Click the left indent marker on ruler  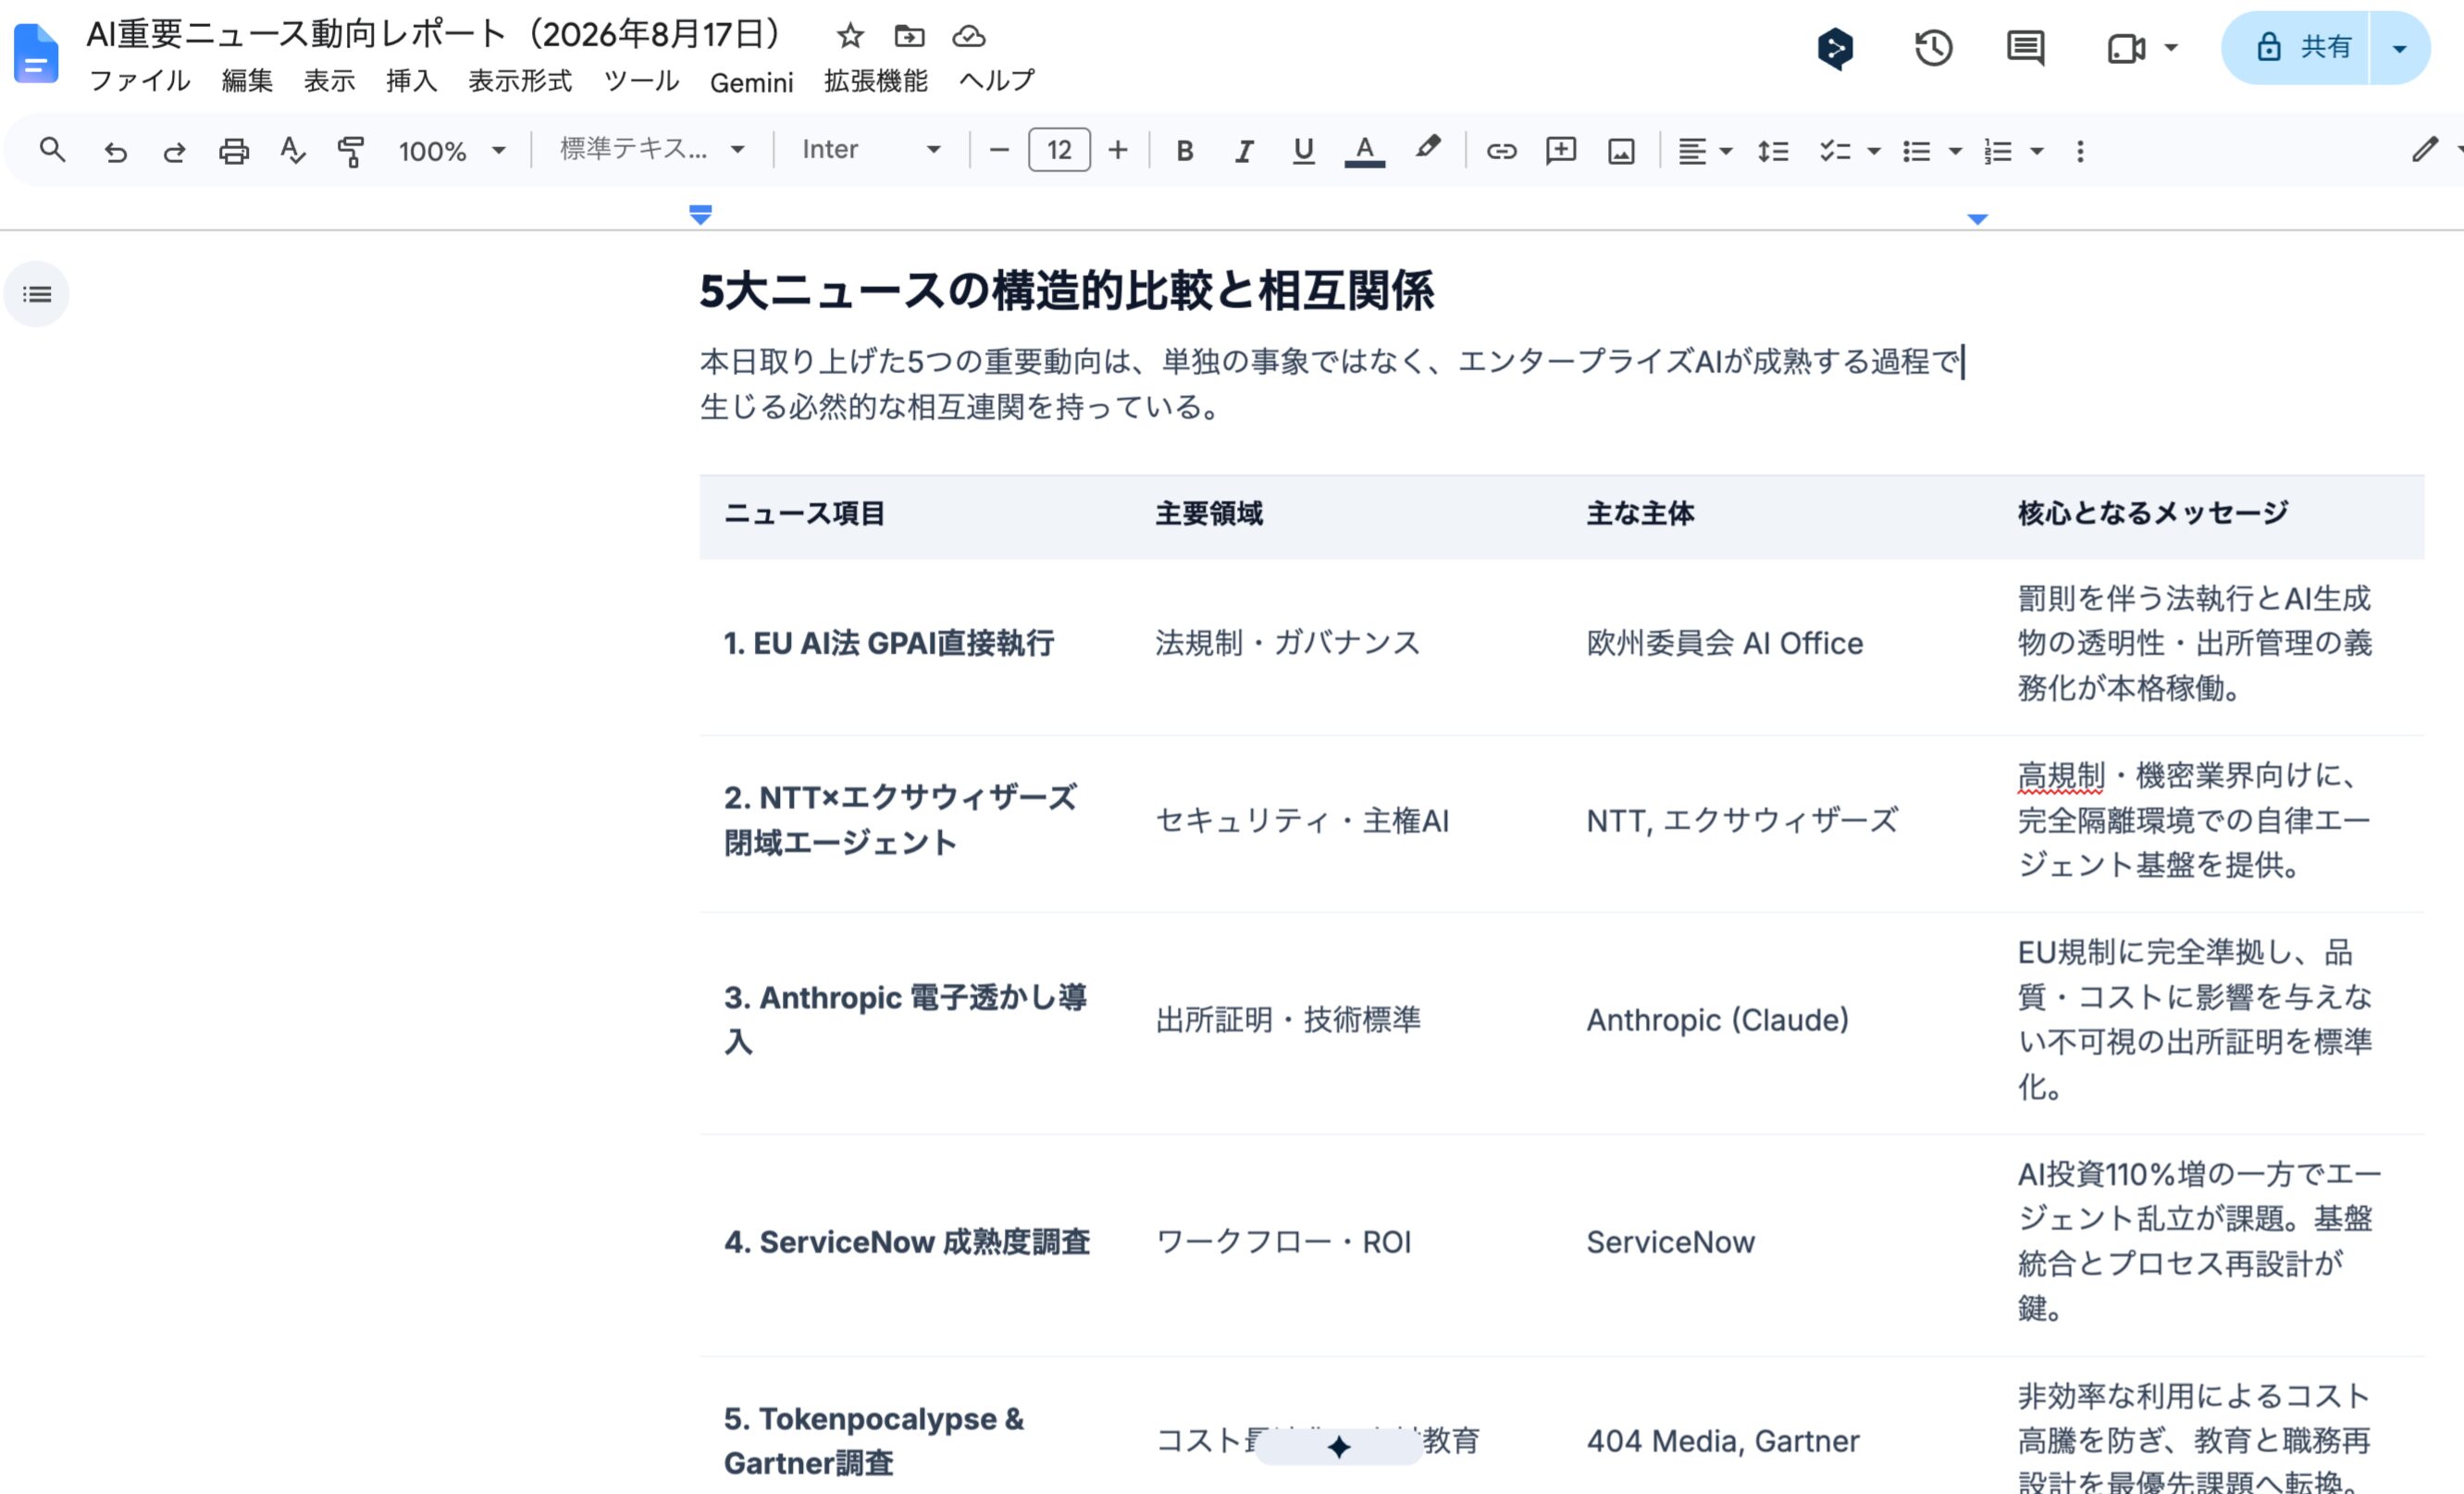click(x=701, y=215)
